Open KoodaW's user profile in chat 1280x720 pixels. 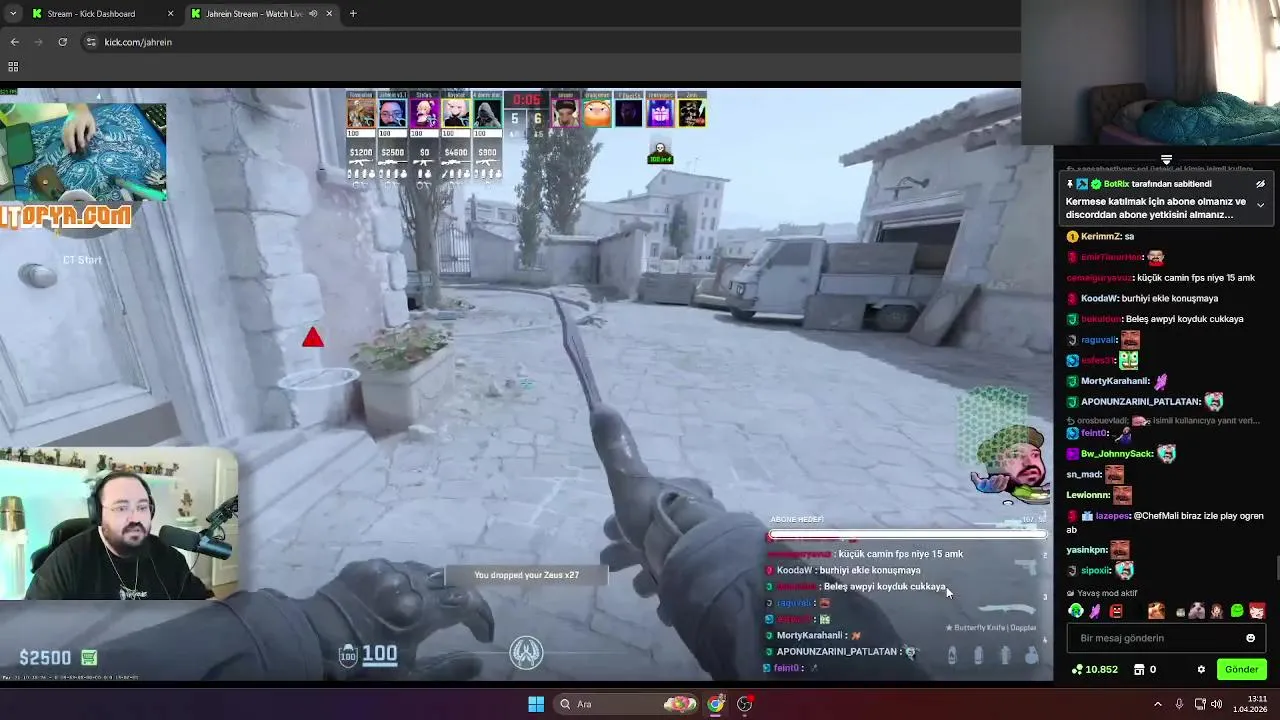click(x=1098, y=298)
